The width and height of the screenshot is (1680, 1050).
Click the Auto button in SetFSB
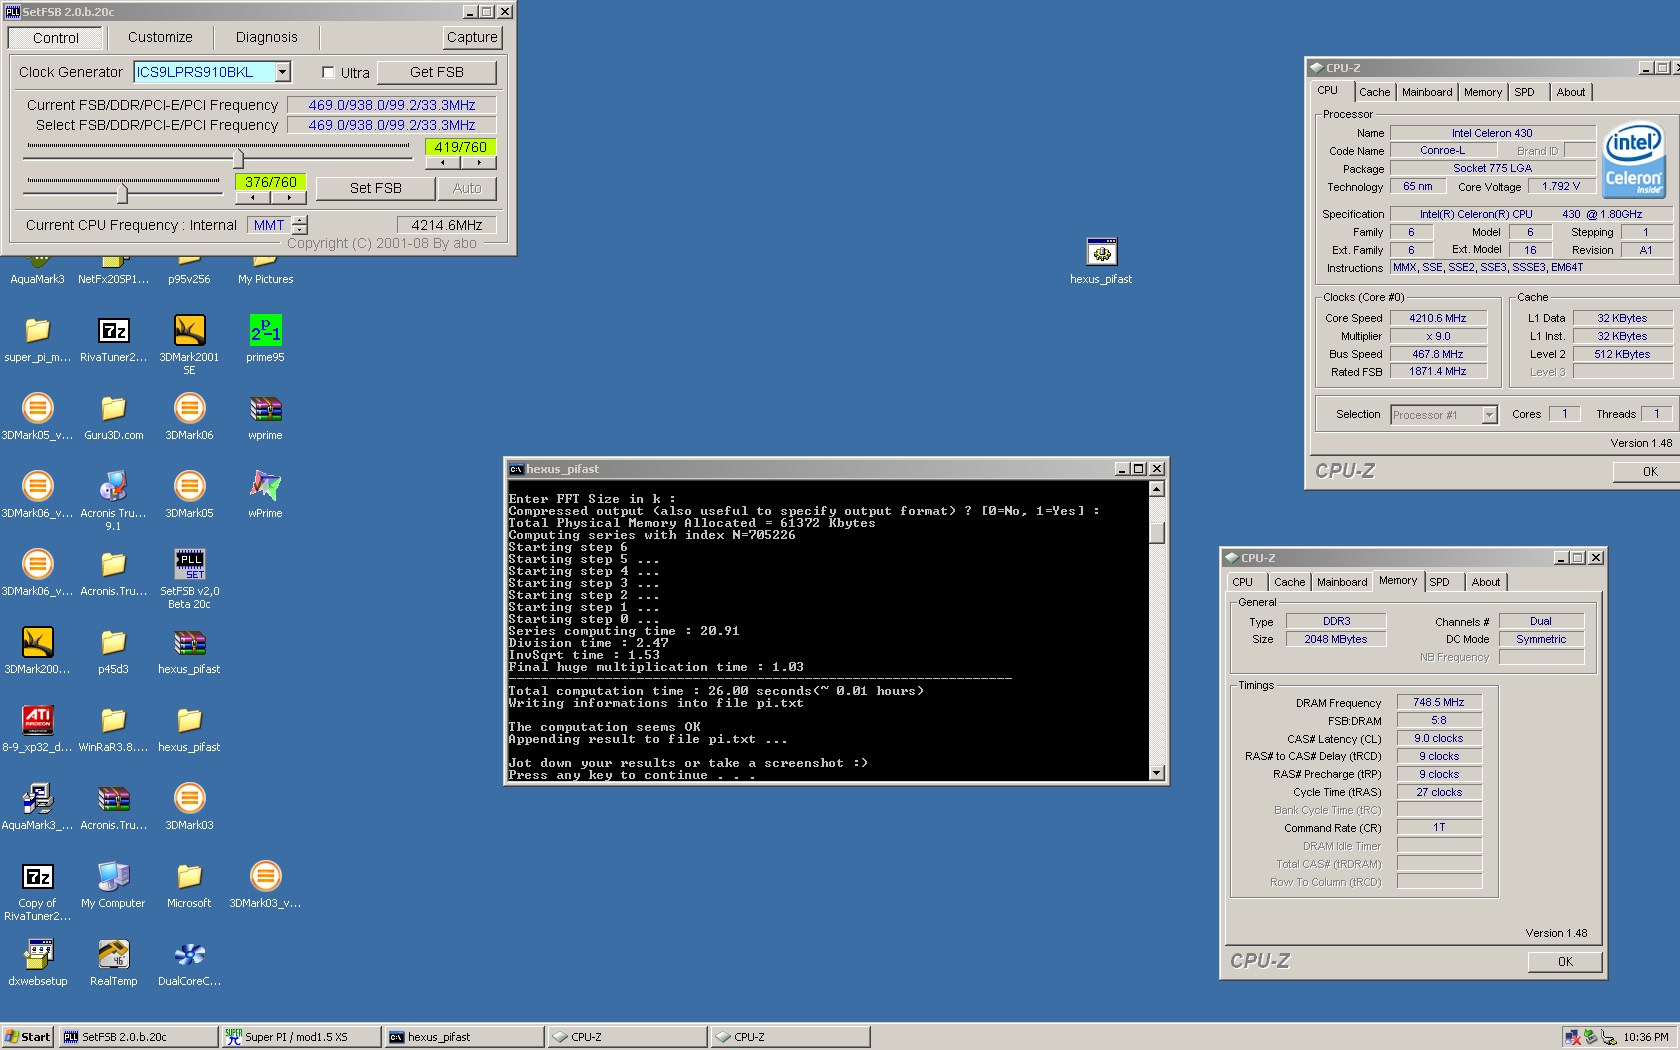click(x=467, y=188)
